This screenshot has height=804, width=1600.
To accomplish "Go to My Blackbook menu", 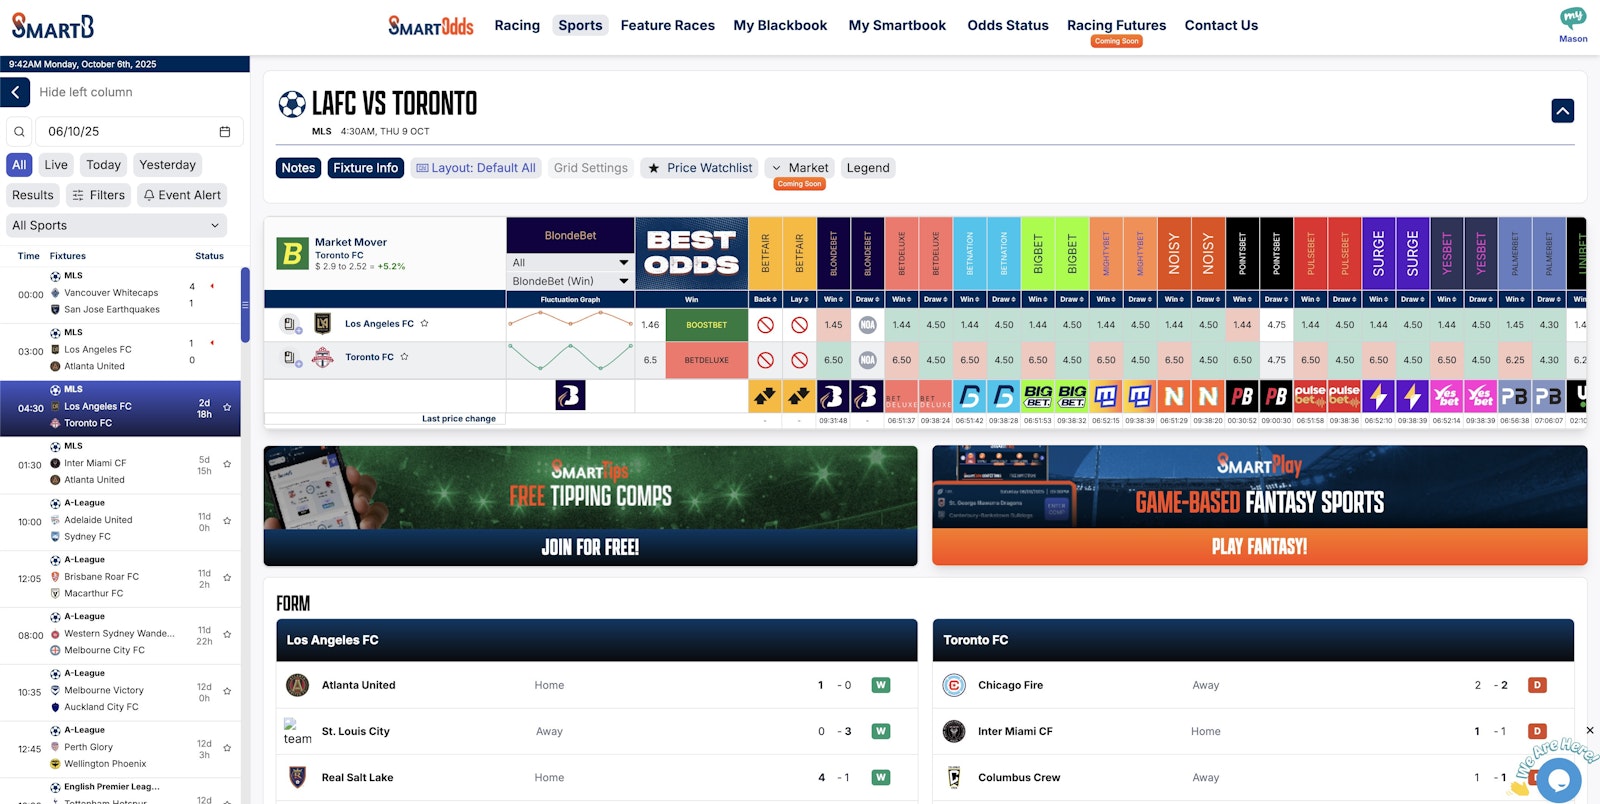I will (780, 26).
